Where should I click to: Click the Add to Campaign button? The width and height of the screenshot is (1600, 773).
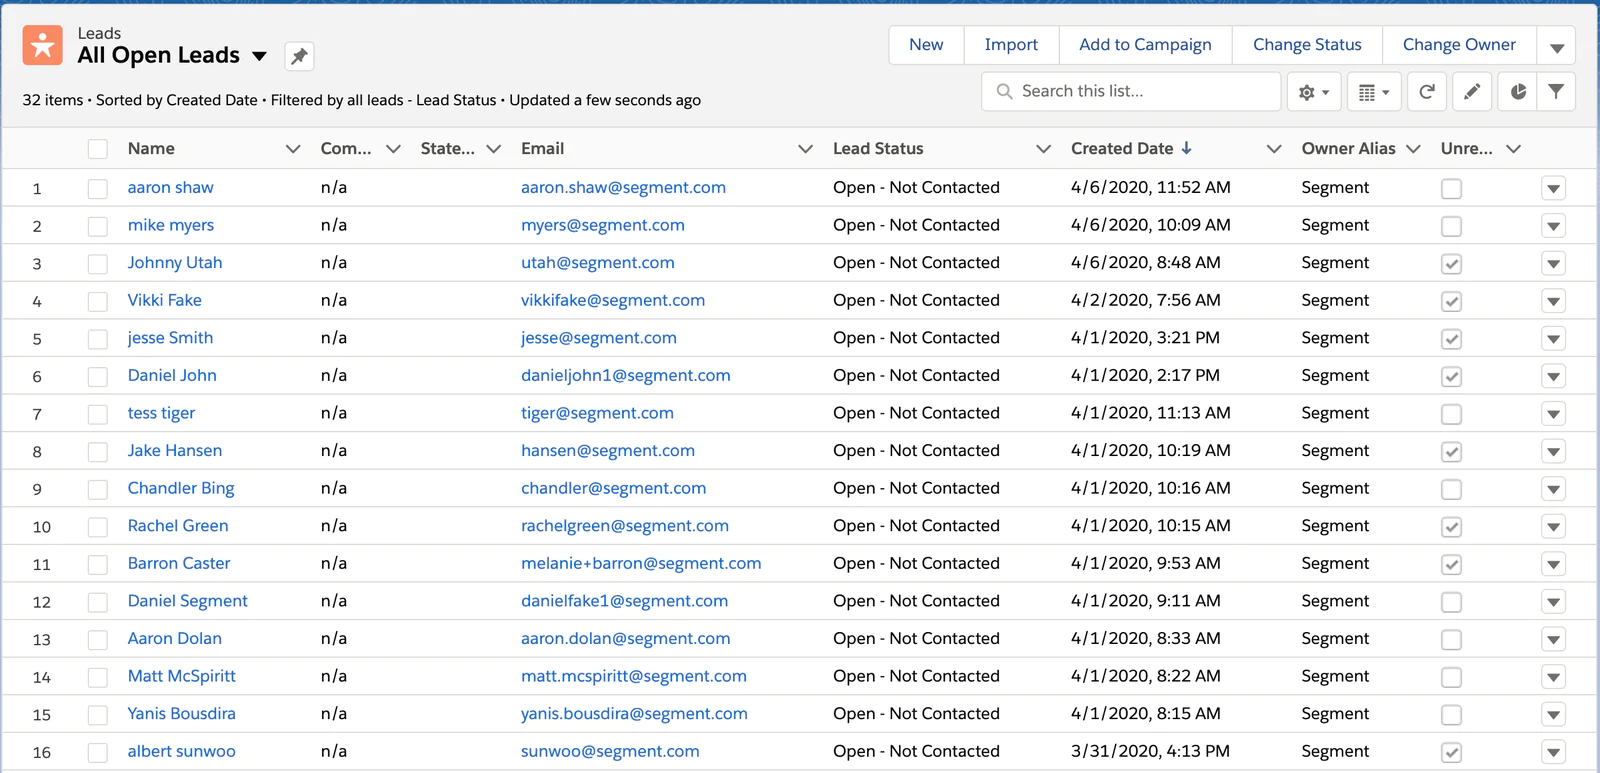tap(1145, 45)
